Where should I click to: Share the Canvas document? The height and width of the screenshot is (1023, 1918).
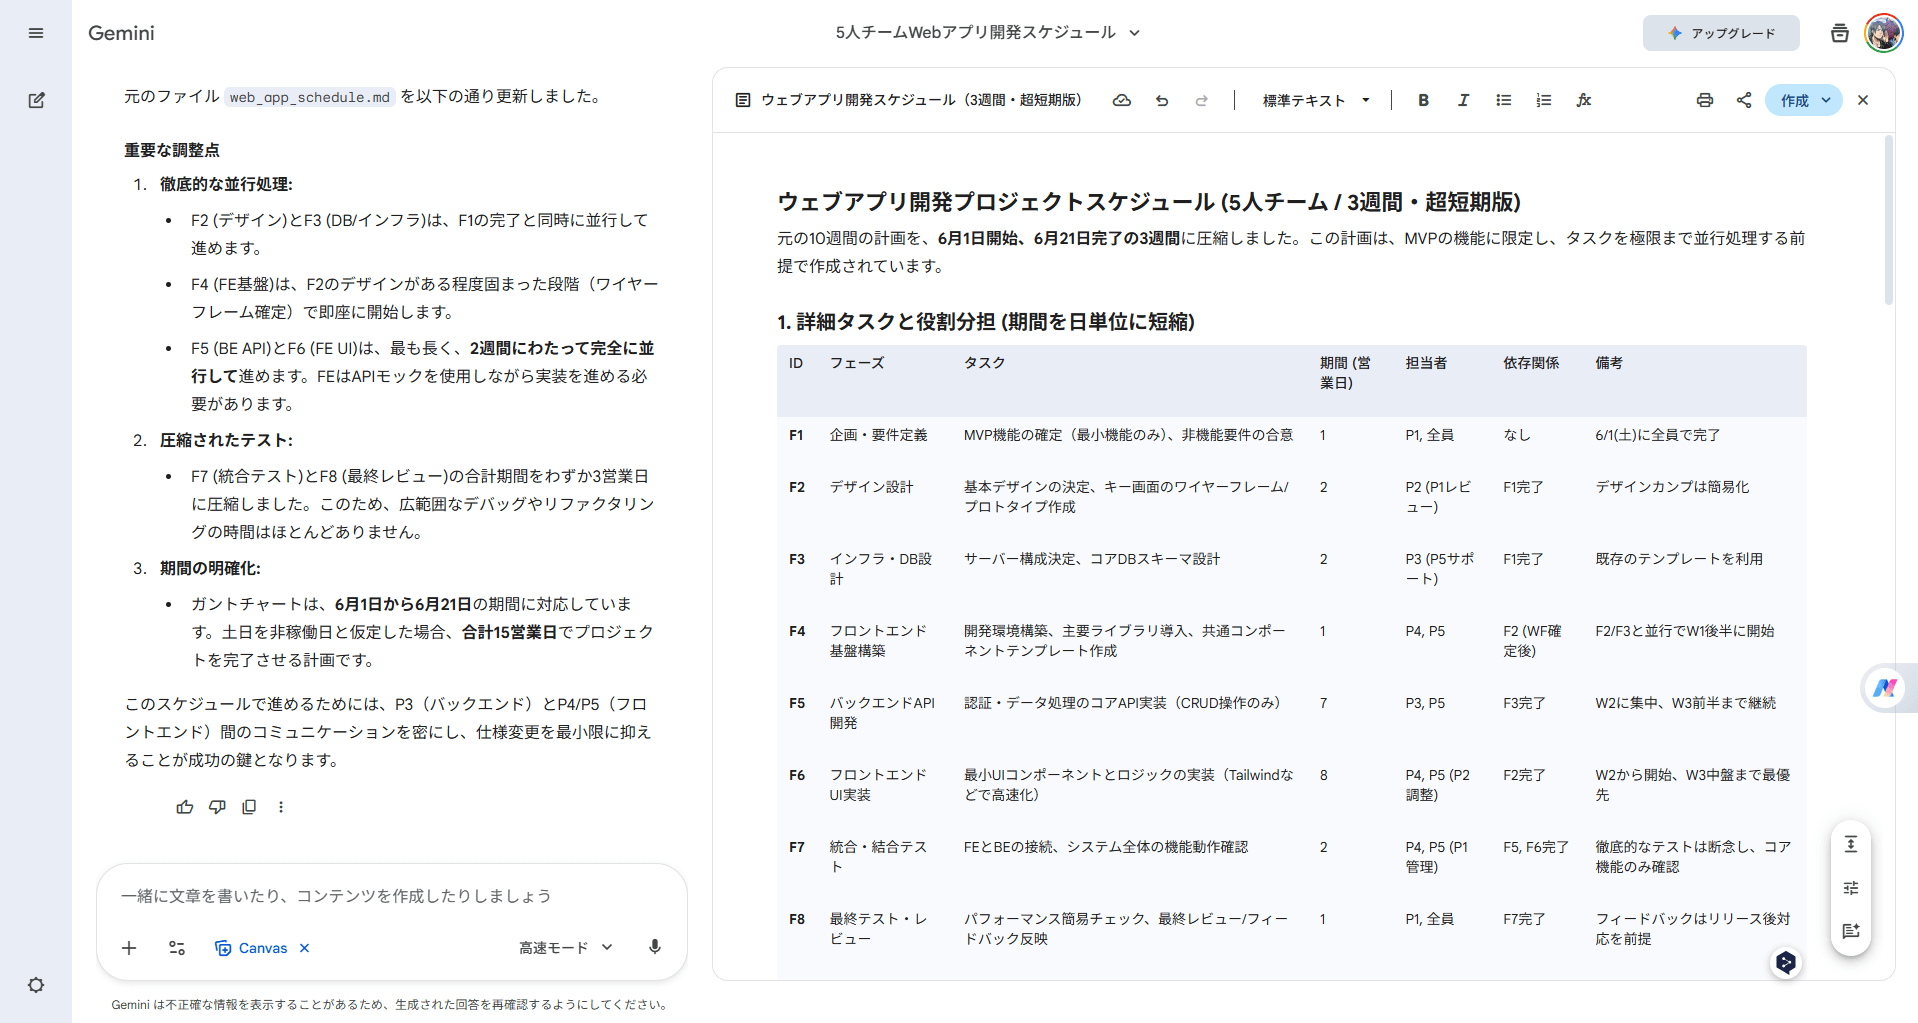click(x=1744, y=100)
